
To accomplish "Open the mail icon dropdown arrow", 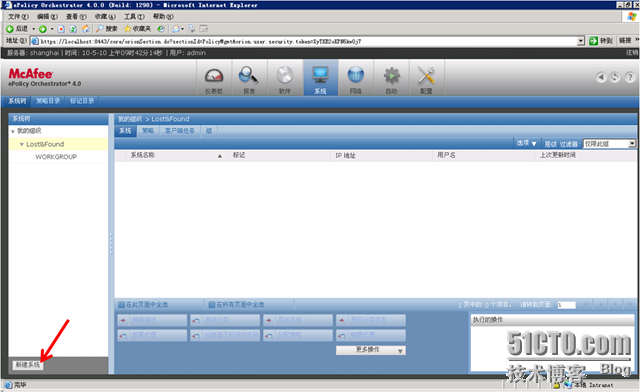I will click(182, 29).
